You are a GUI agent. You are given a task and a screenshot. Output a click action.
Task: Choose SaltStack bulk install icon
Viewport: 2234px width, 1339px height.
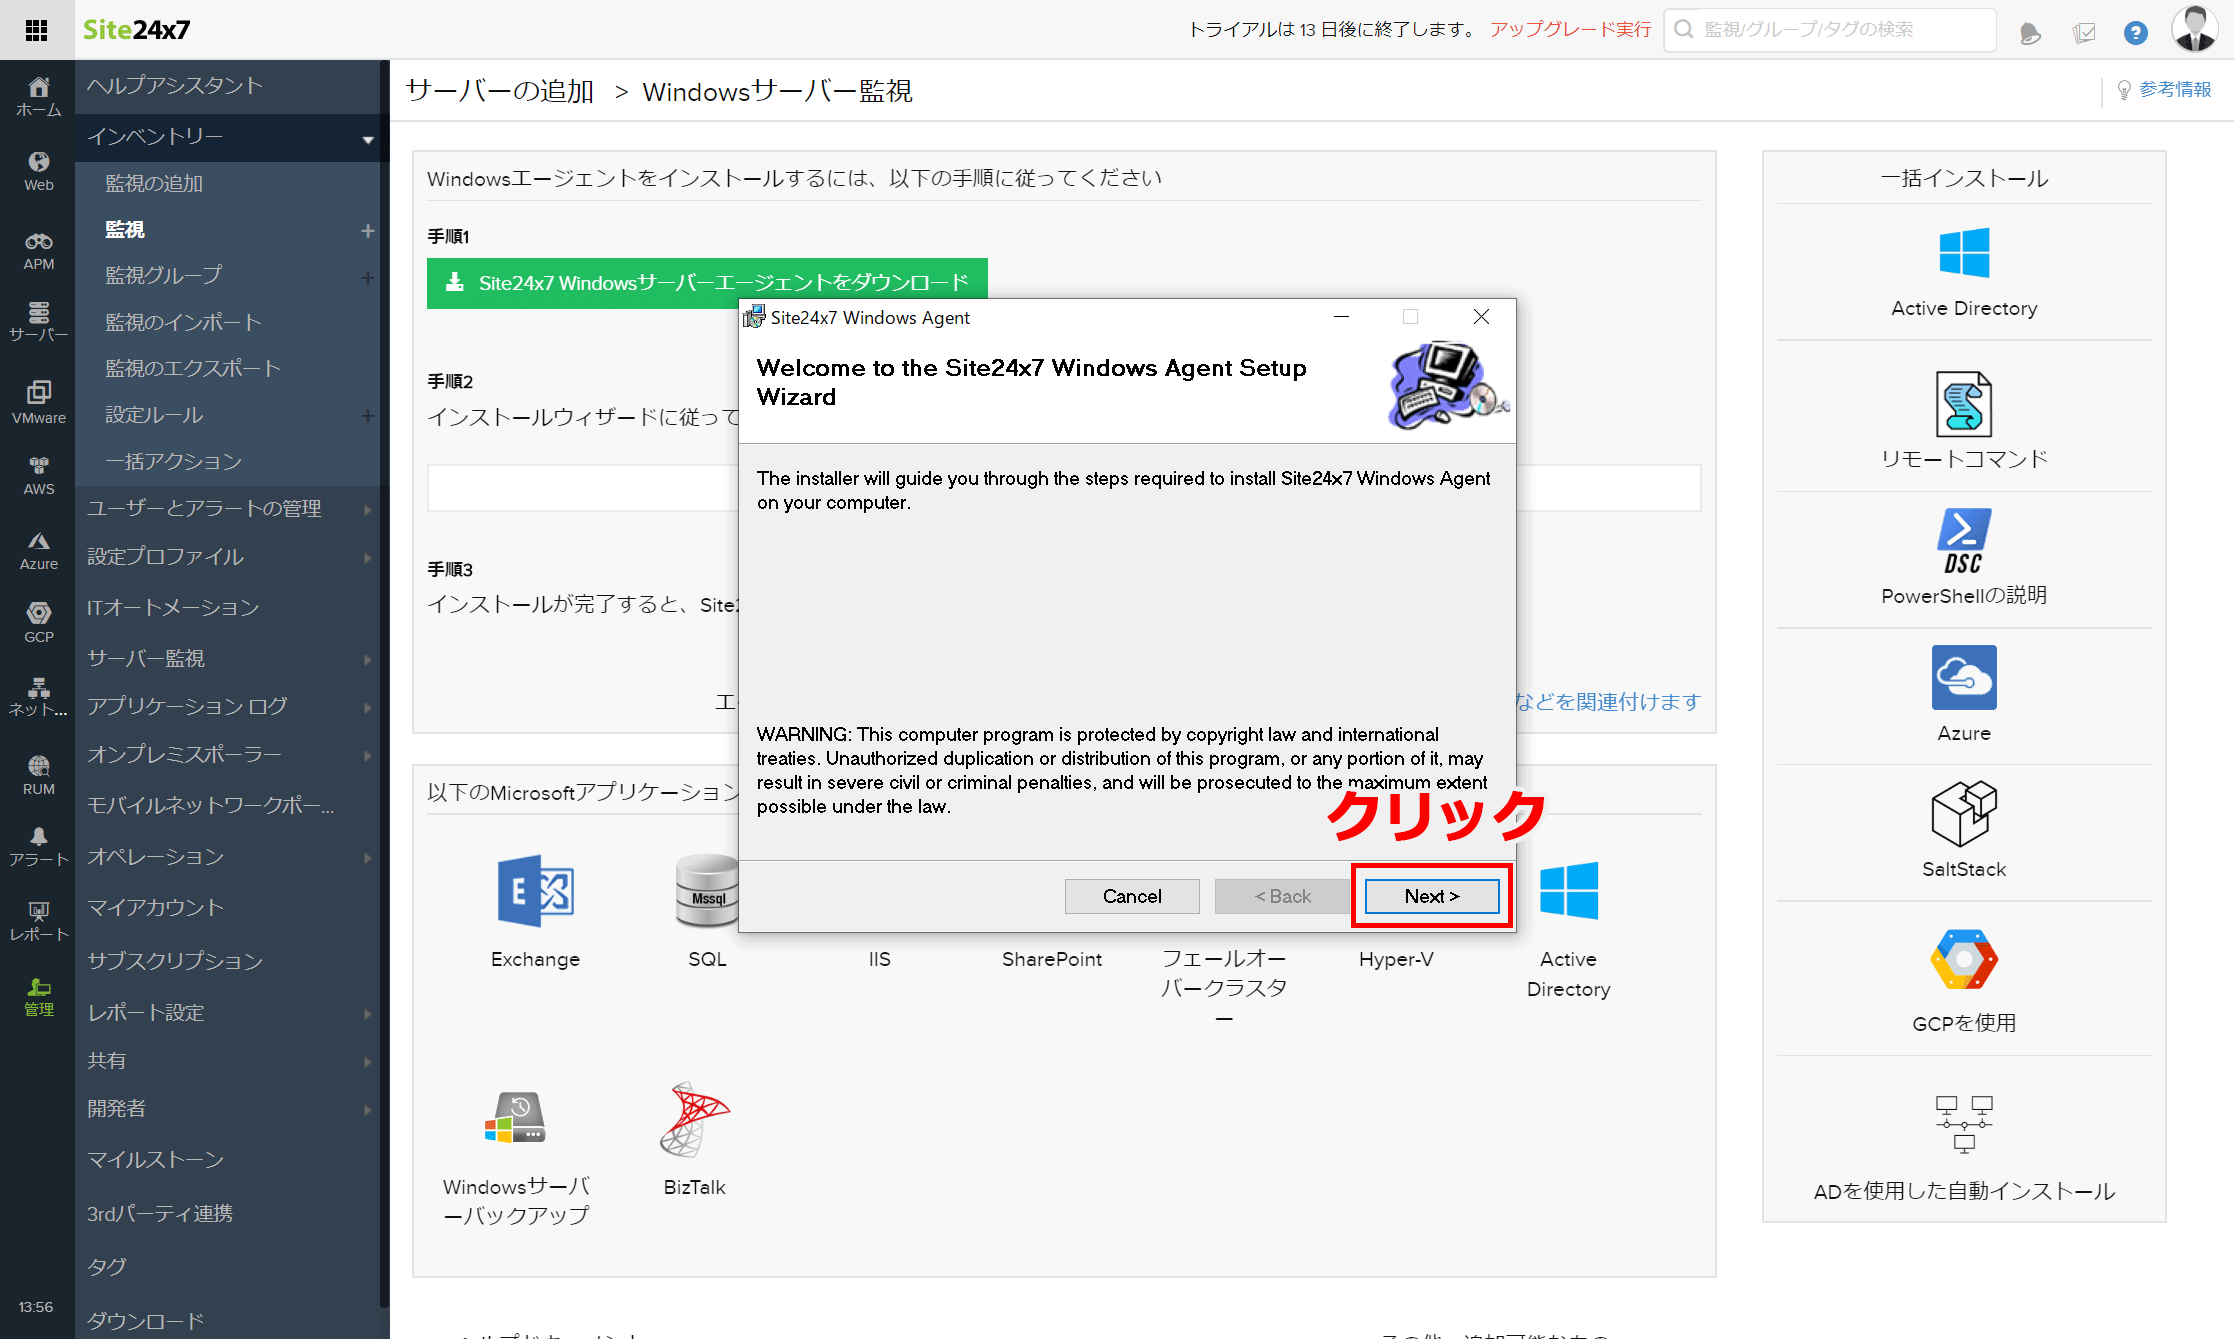tap(1963, 813)
